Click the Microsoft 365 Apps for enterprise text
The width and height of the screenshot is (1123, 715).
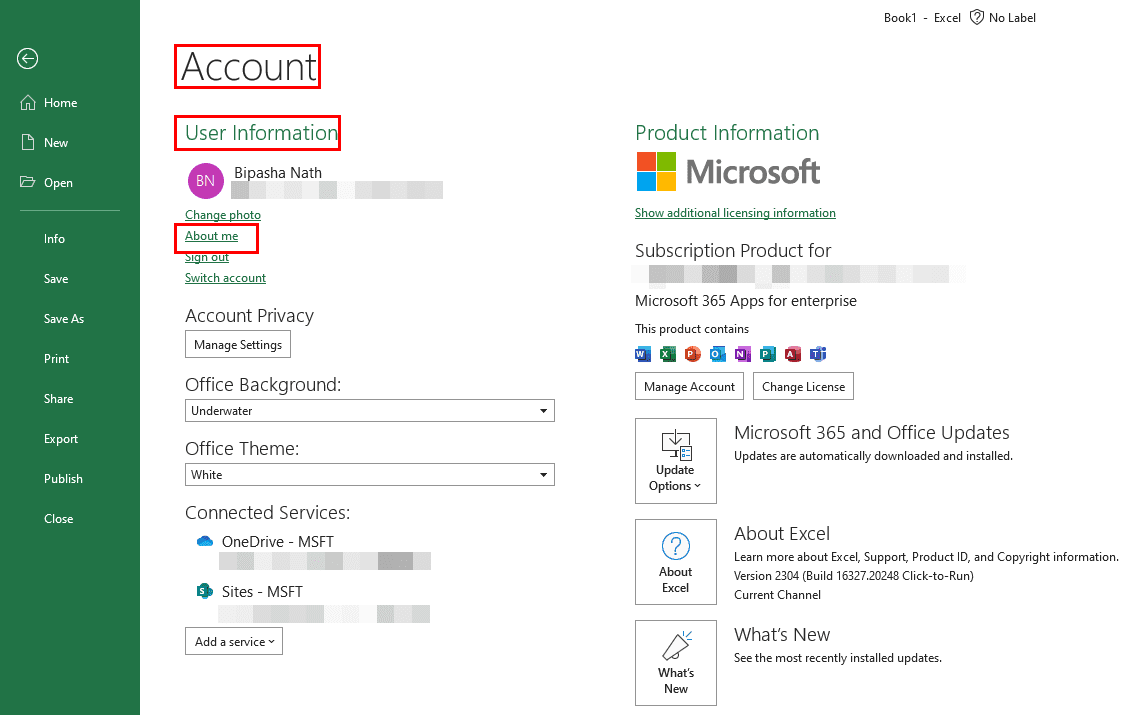(x=746, y=301)
